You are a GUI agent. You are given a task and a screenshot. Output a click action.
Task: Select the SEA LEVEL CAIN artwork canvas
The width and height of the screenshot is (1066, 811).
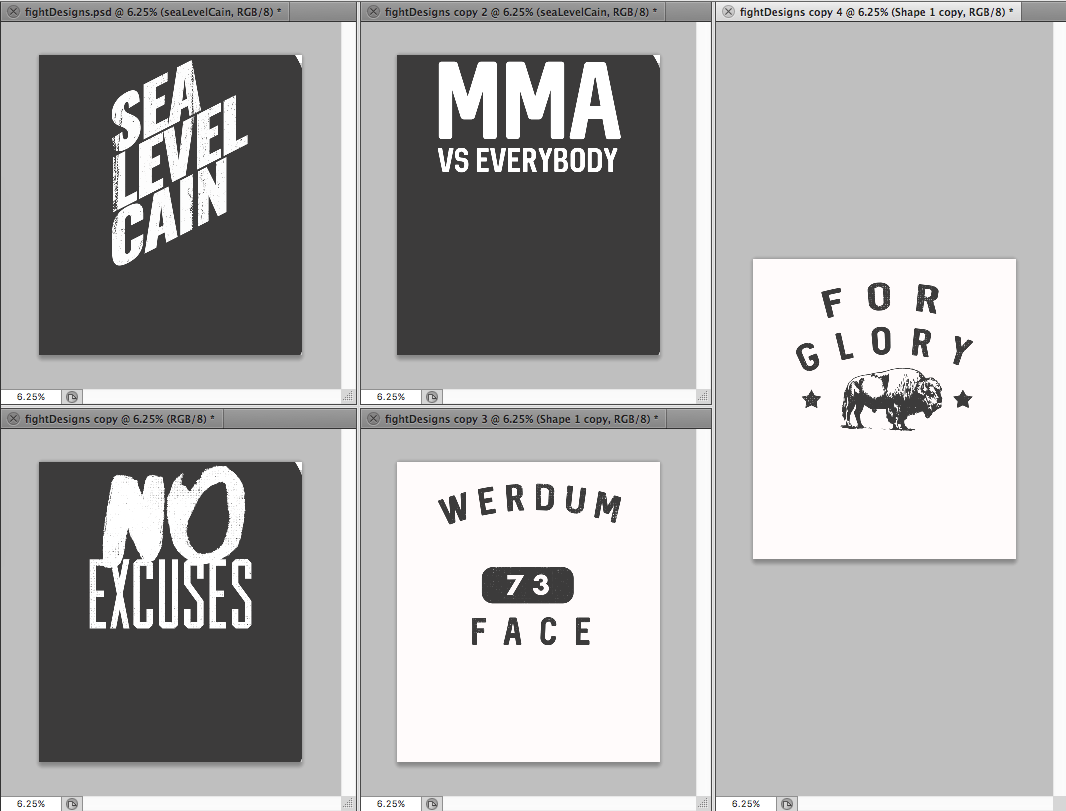(170, 205)
